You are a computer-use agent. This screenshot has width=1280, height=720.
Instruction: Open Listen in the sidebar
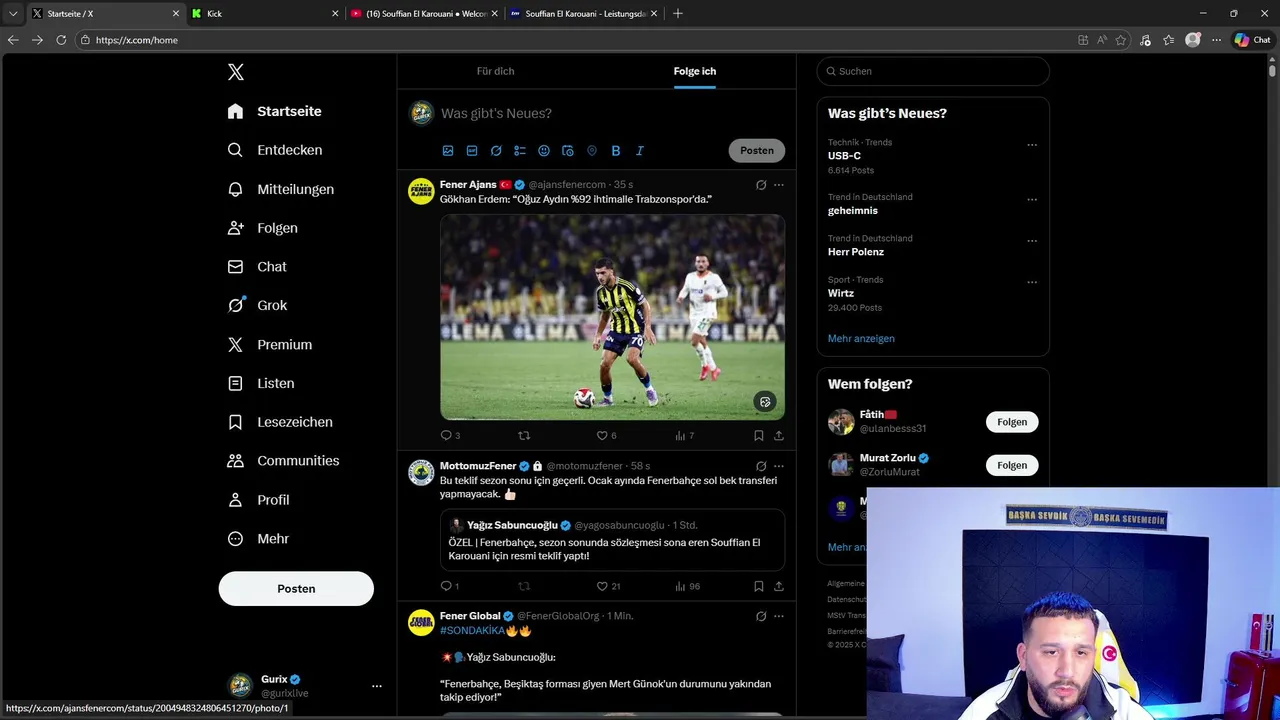pyautogui.click(x=260, y=384)
